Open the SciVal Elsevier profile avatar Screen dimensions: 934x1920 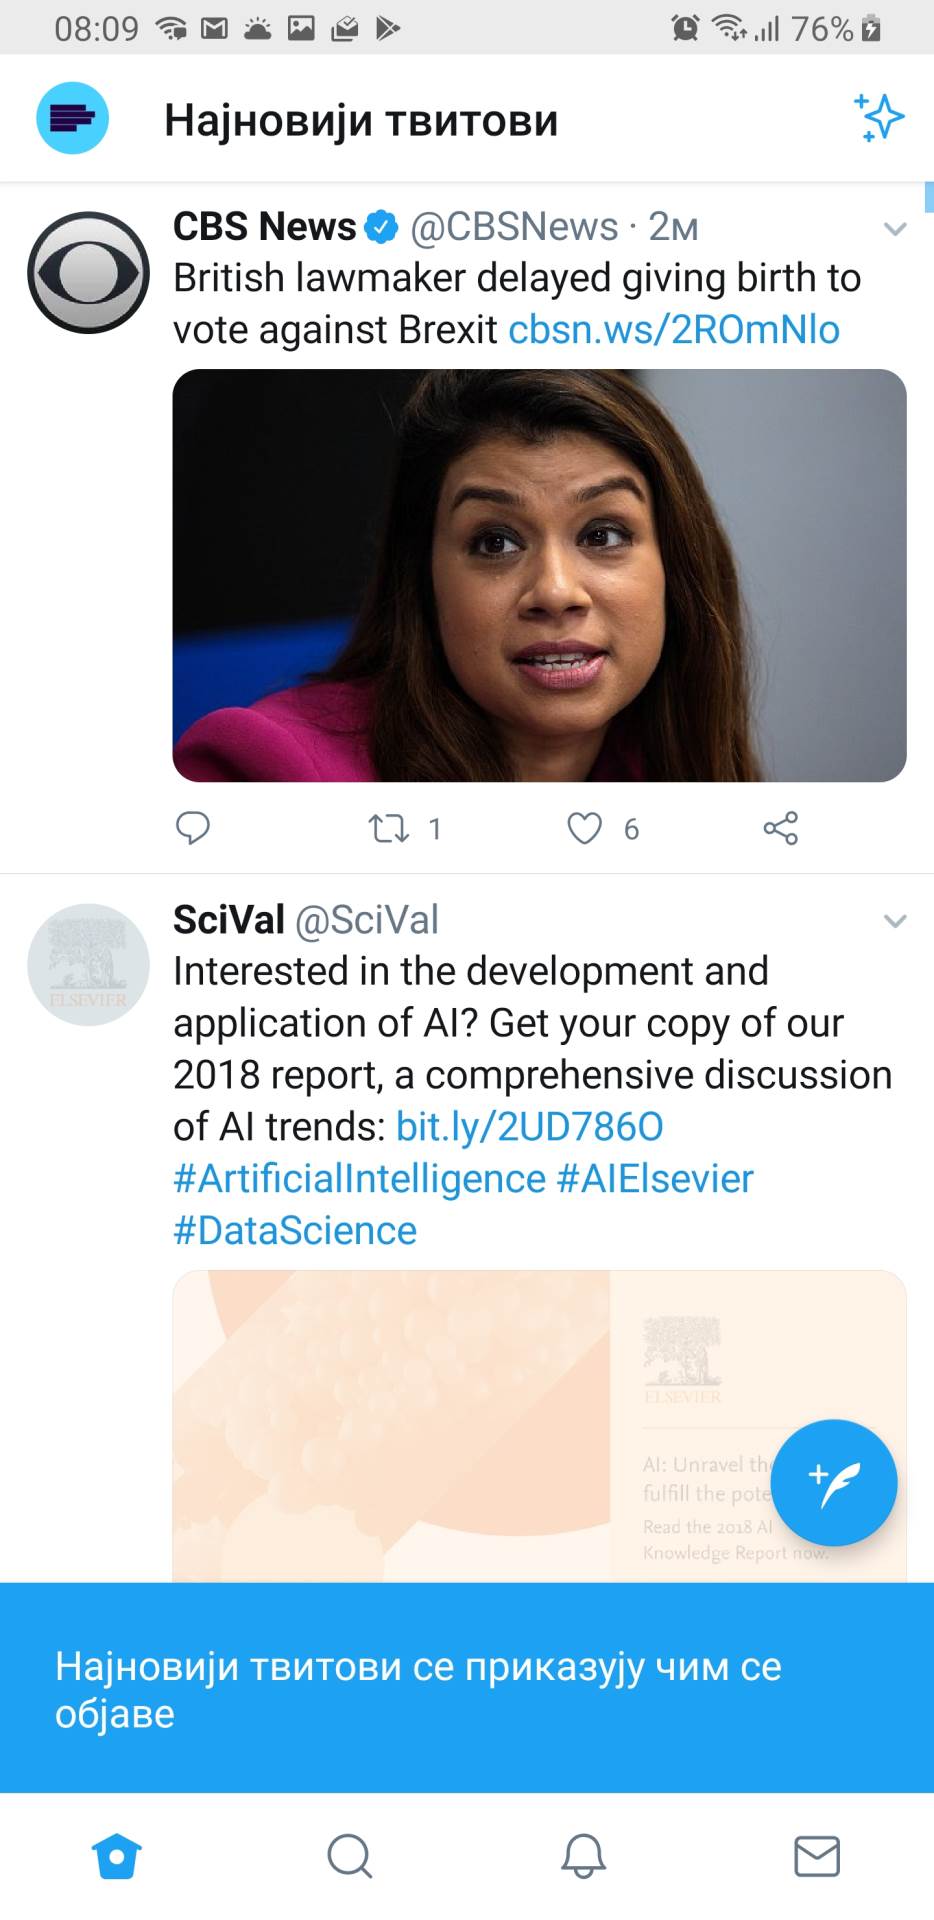pos(88,965)
